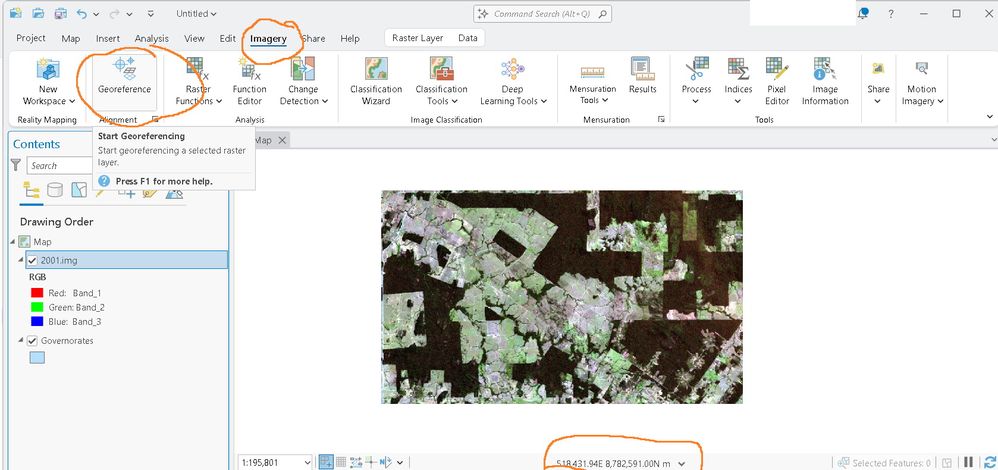
Task: Toggle Governorates layer visibility checkbox
Action: (32, 341)
